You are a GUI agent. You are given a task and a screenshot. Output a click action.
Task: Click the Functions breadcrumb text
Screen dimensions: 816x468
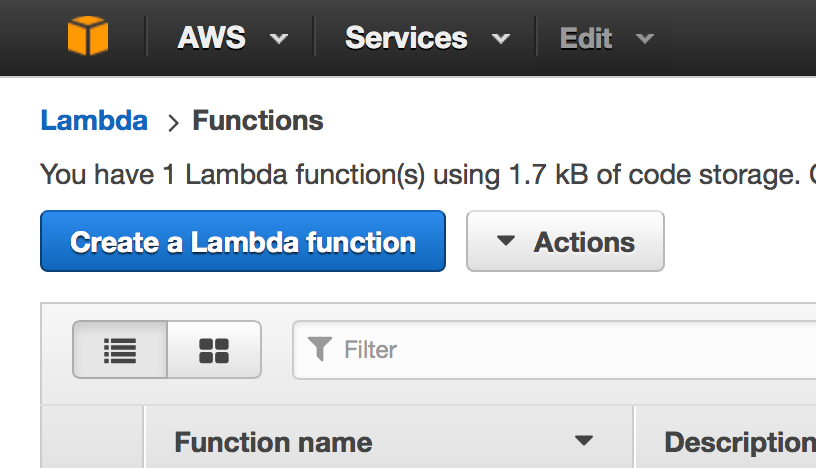click(258, 121)
